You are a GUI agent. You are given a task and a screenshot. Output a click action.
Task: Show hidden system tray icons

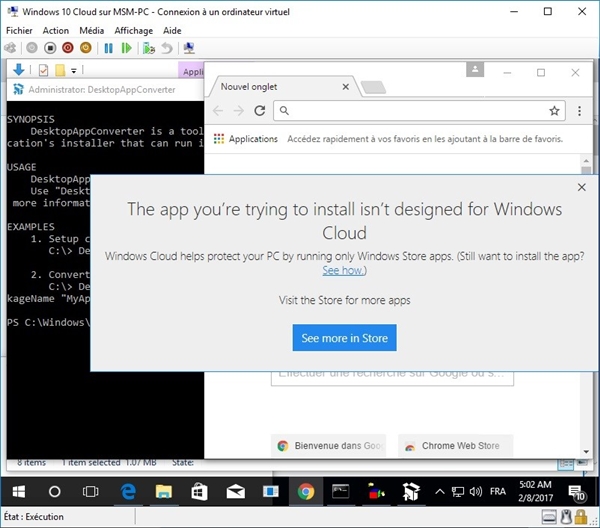point(439,492)
